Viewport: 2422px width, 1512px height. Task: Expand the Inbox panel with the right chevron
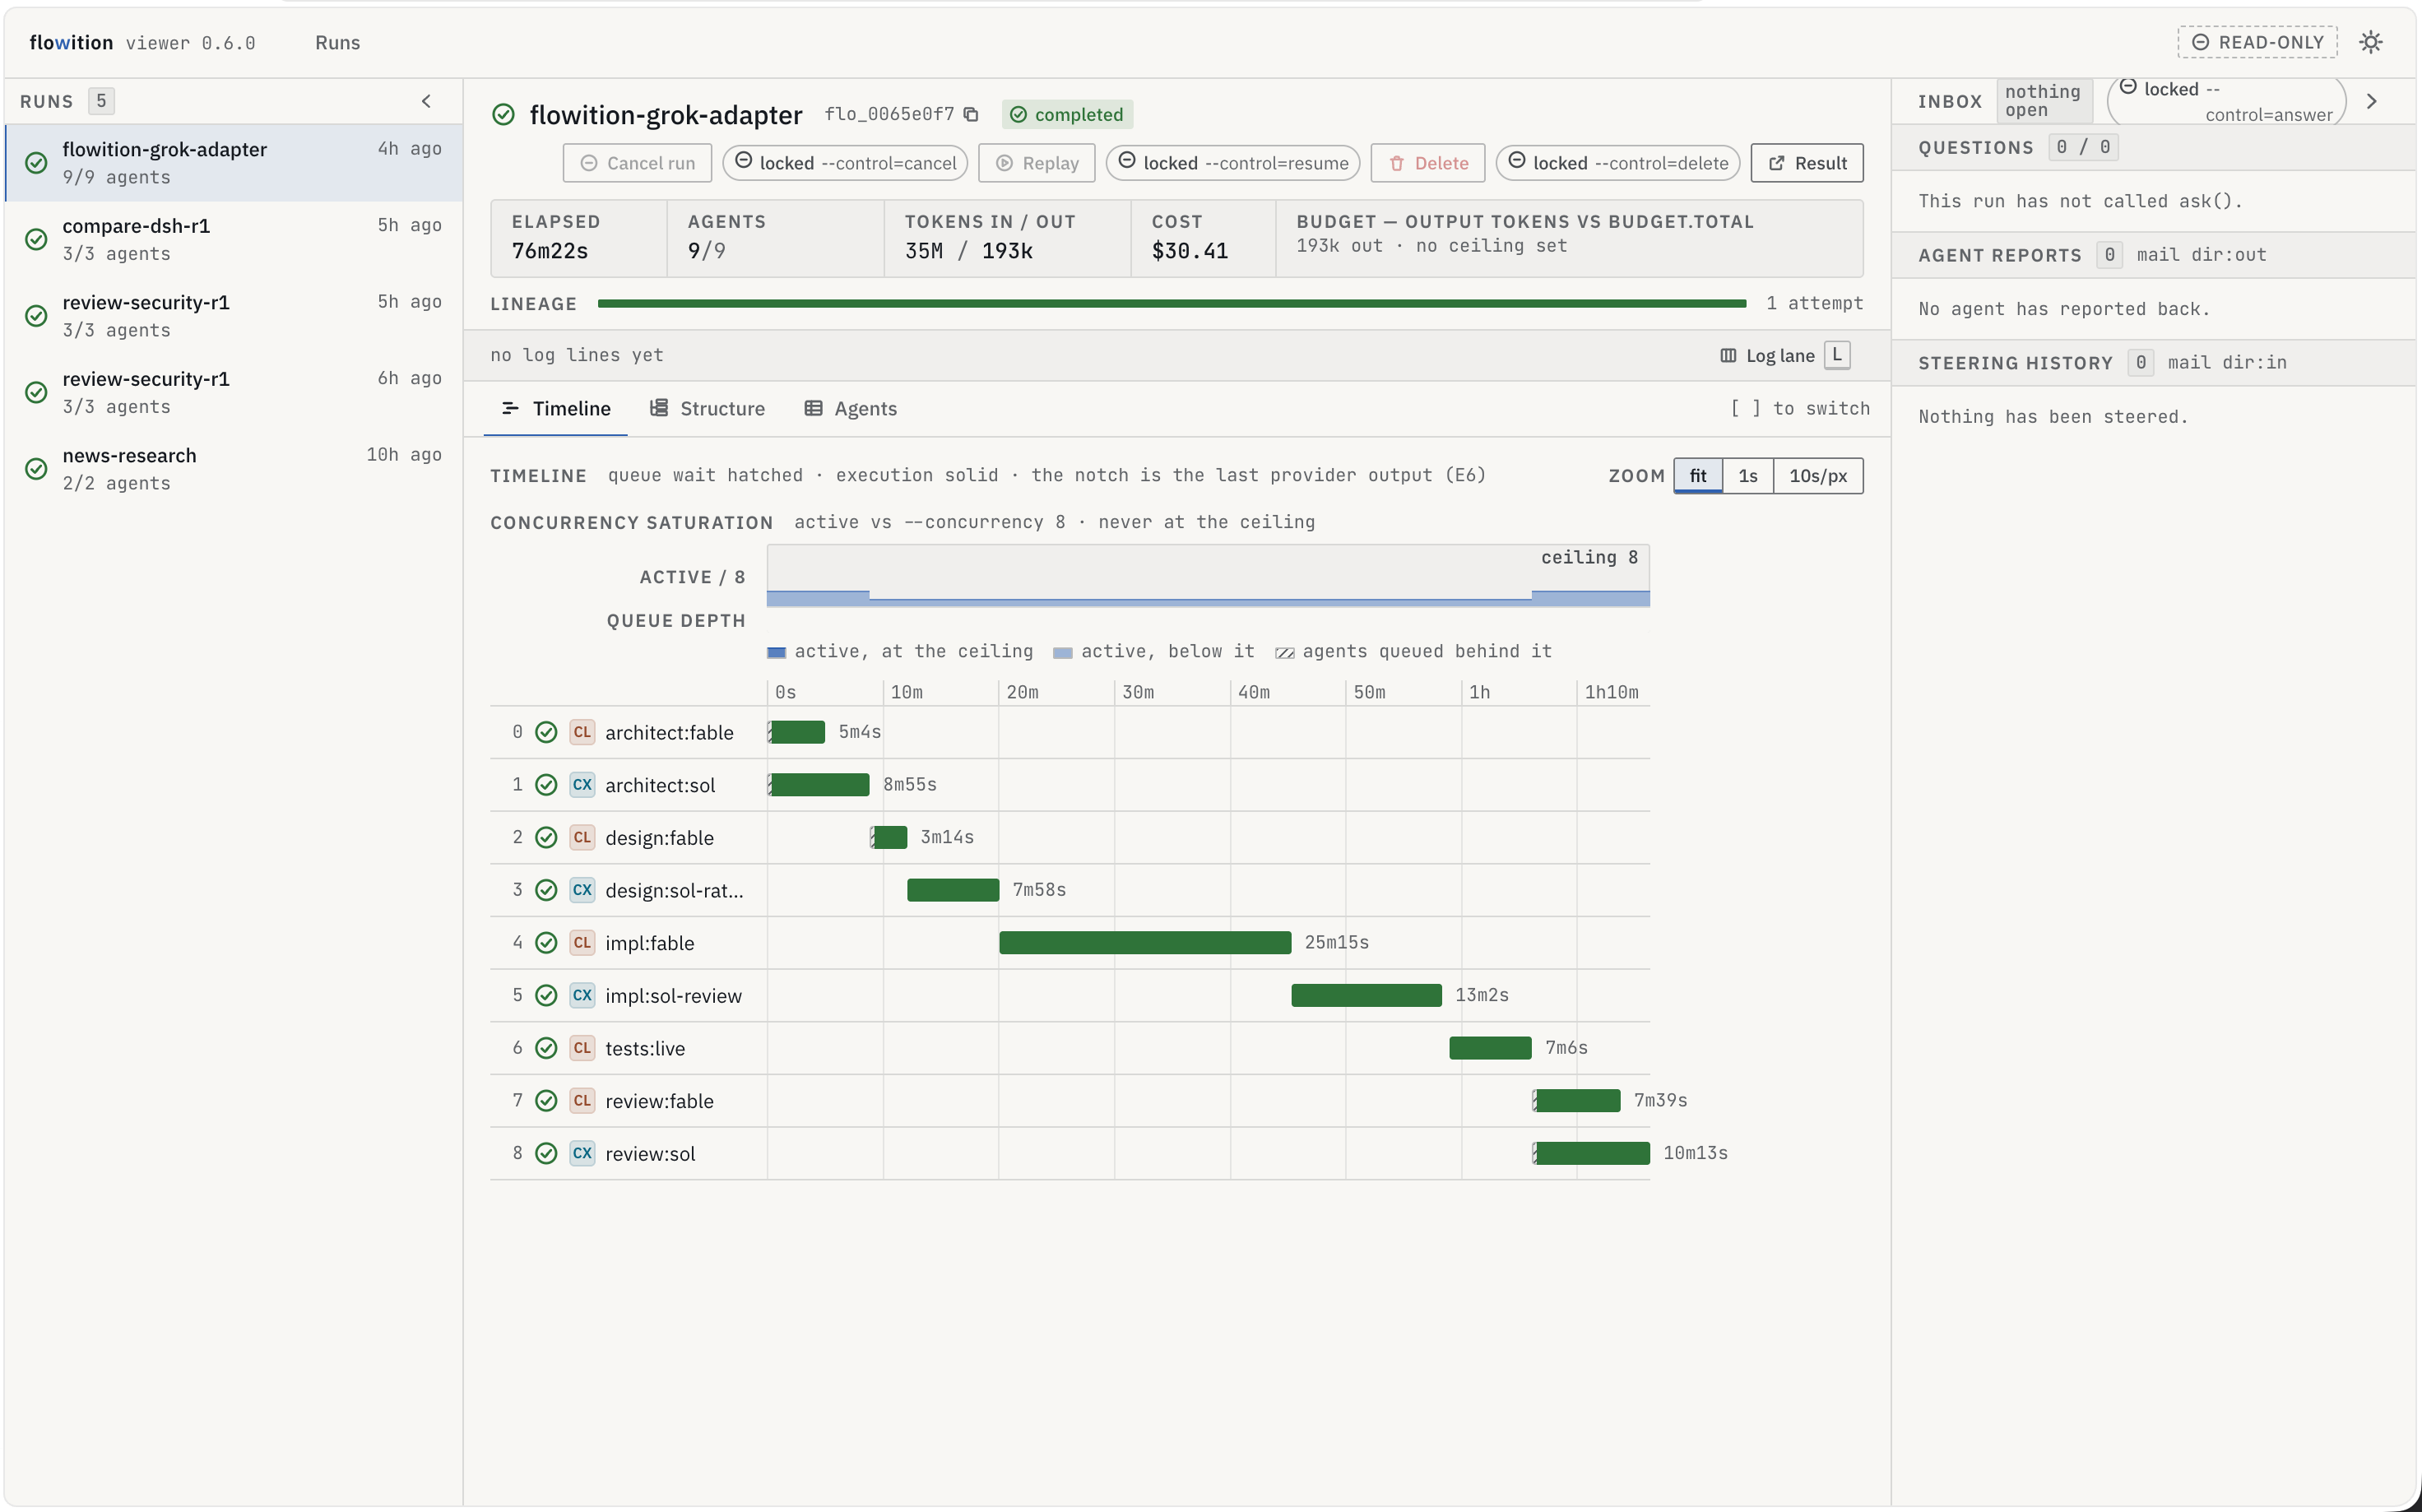click(2371, 101)
